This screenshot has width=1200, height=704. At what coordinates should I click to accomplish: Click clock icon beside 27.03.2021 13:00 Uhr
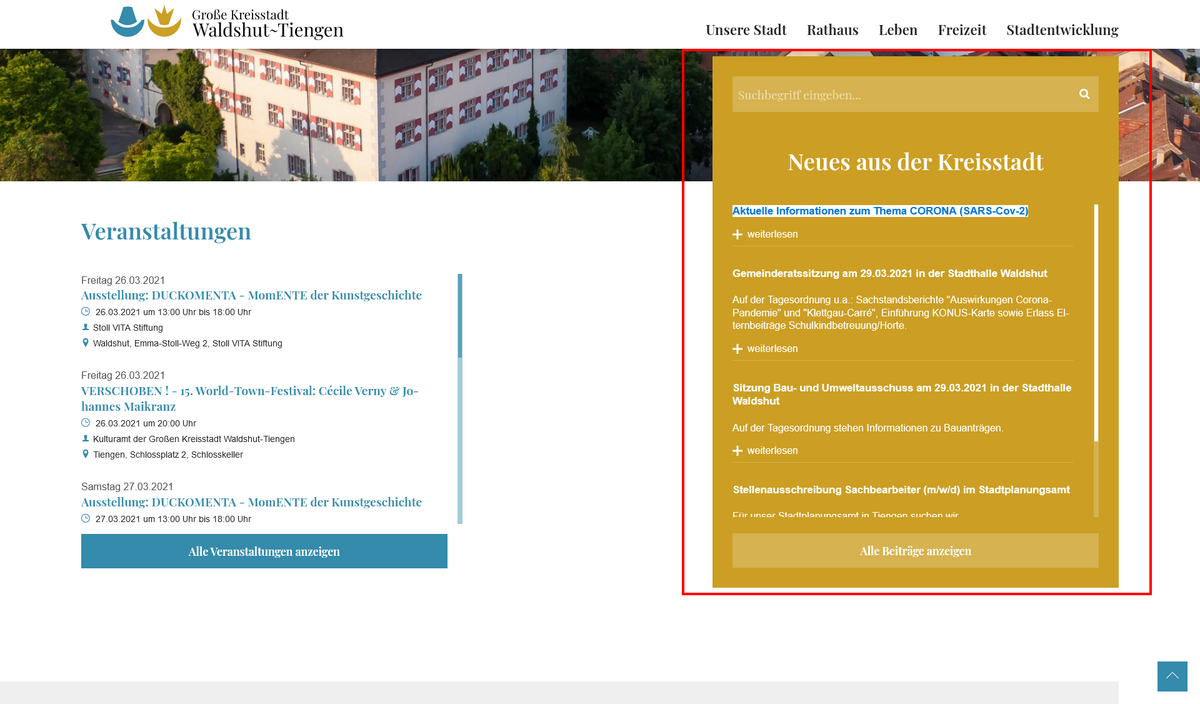pyautogui.click(x=85, y=519)
